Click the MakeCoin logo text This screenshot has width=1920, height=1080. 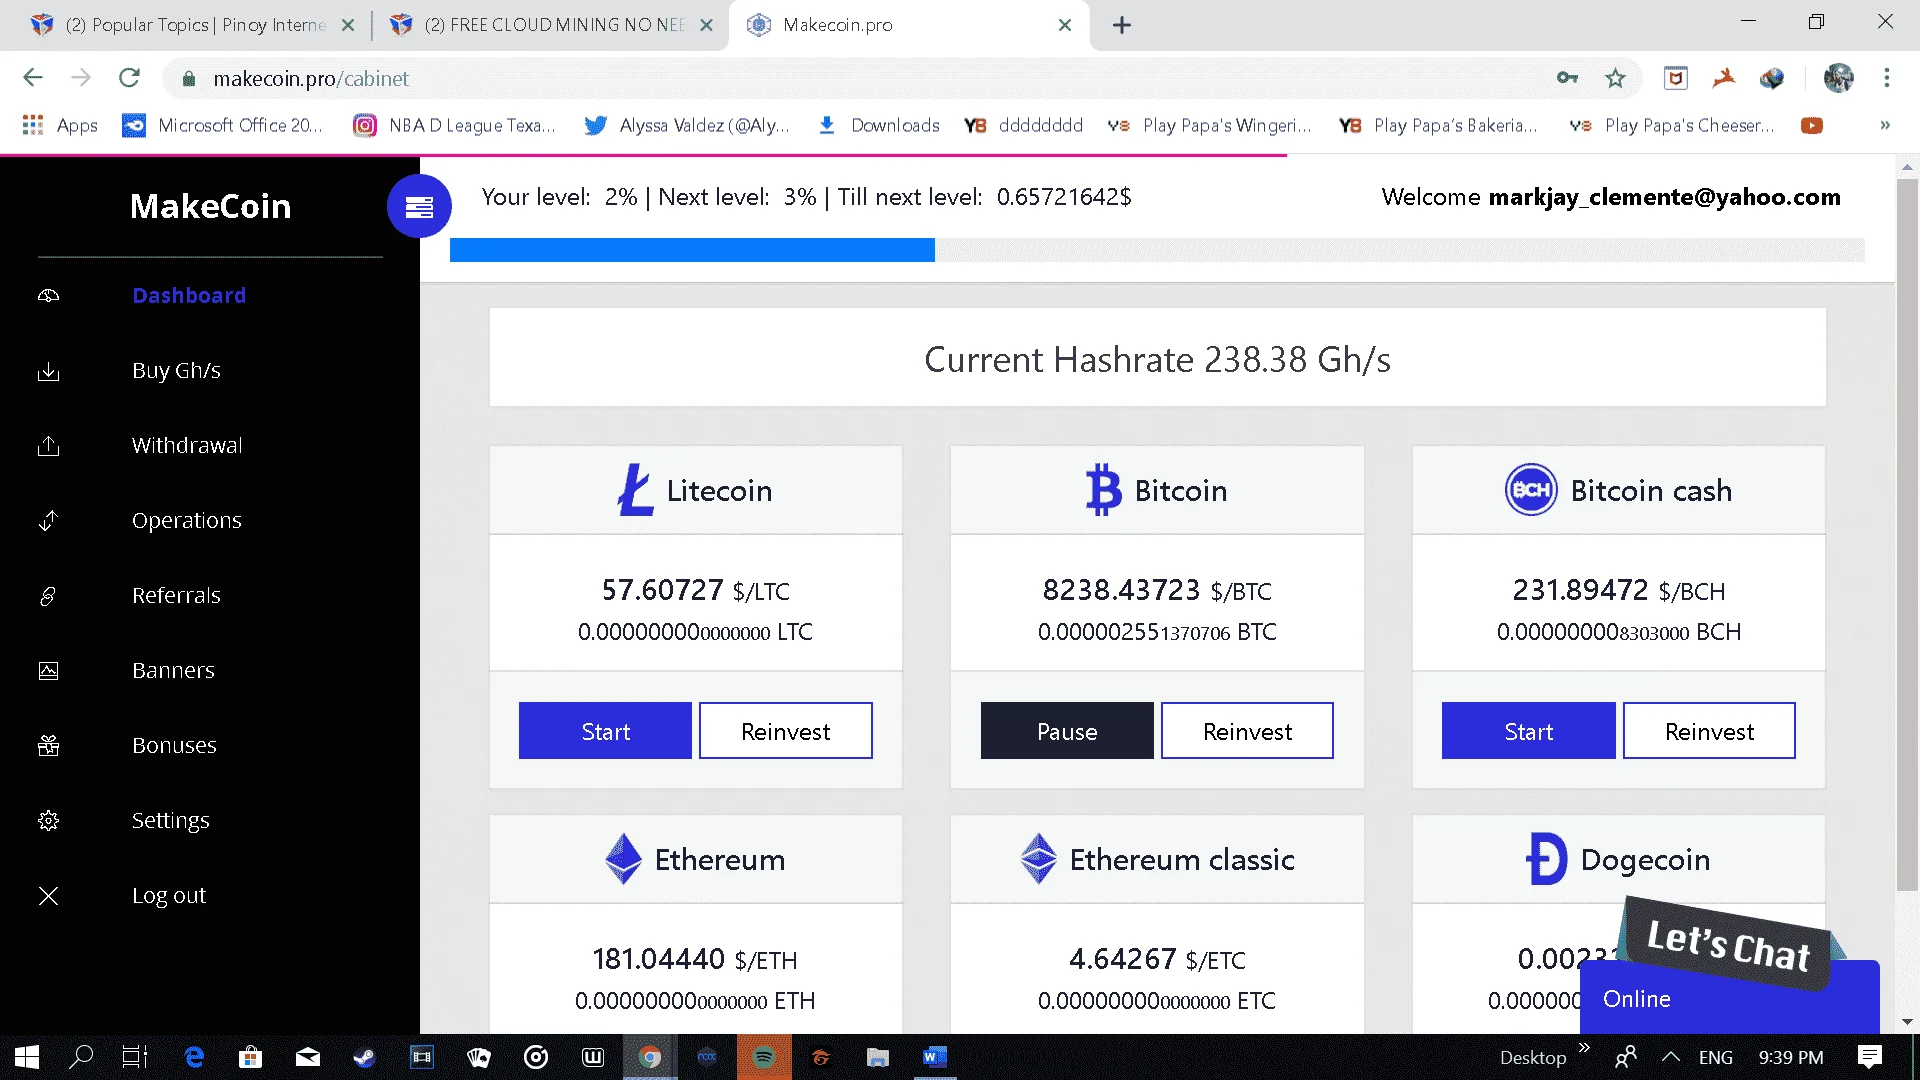[210, 206]
